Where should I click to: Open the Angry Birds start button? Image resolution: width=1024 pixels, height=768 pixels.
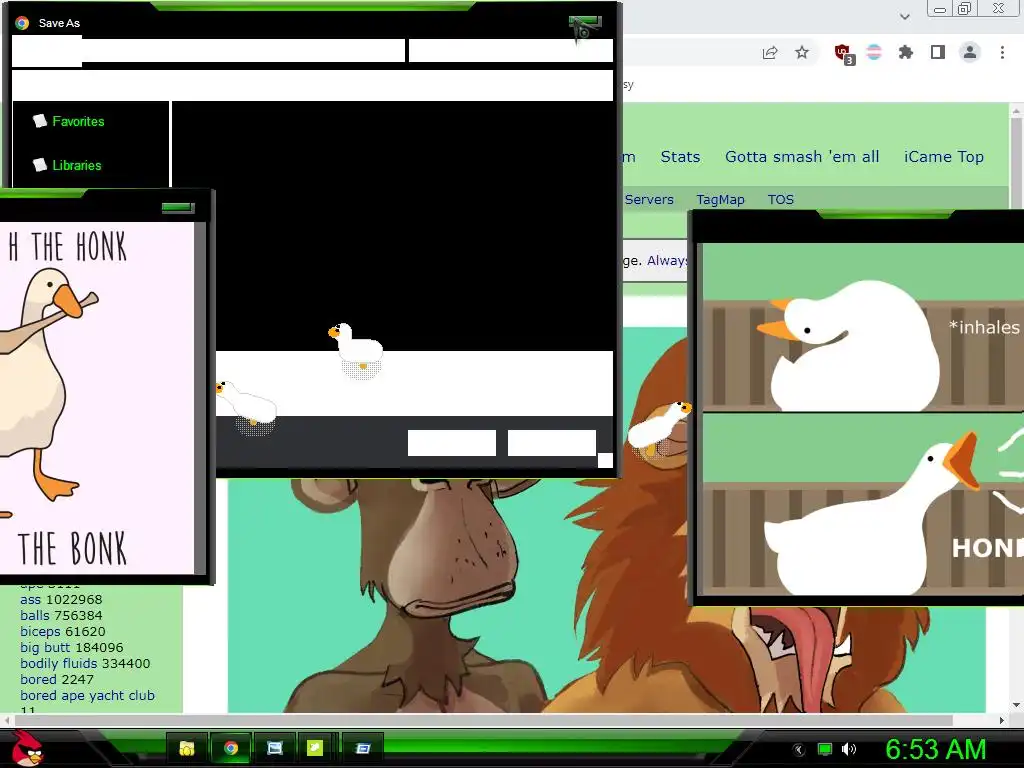(x=28, y=748)
